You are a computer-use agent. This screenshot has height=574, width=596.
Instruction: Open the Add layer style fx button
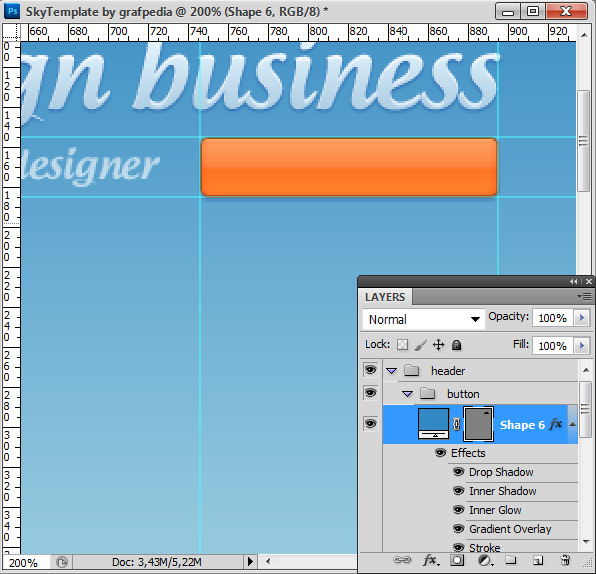pyautogui.click(x=430, y=560)
